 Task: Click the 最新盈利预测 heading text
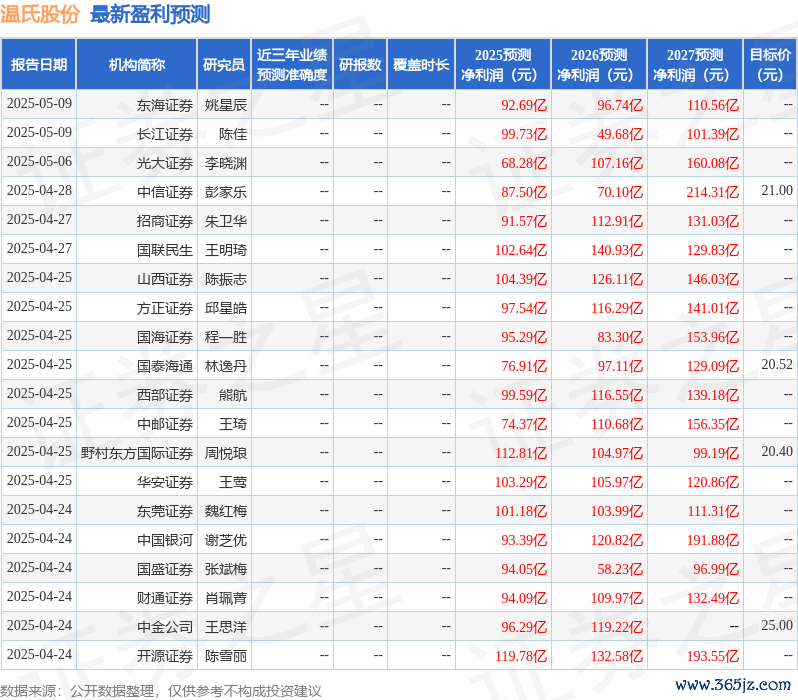[150, 14]
